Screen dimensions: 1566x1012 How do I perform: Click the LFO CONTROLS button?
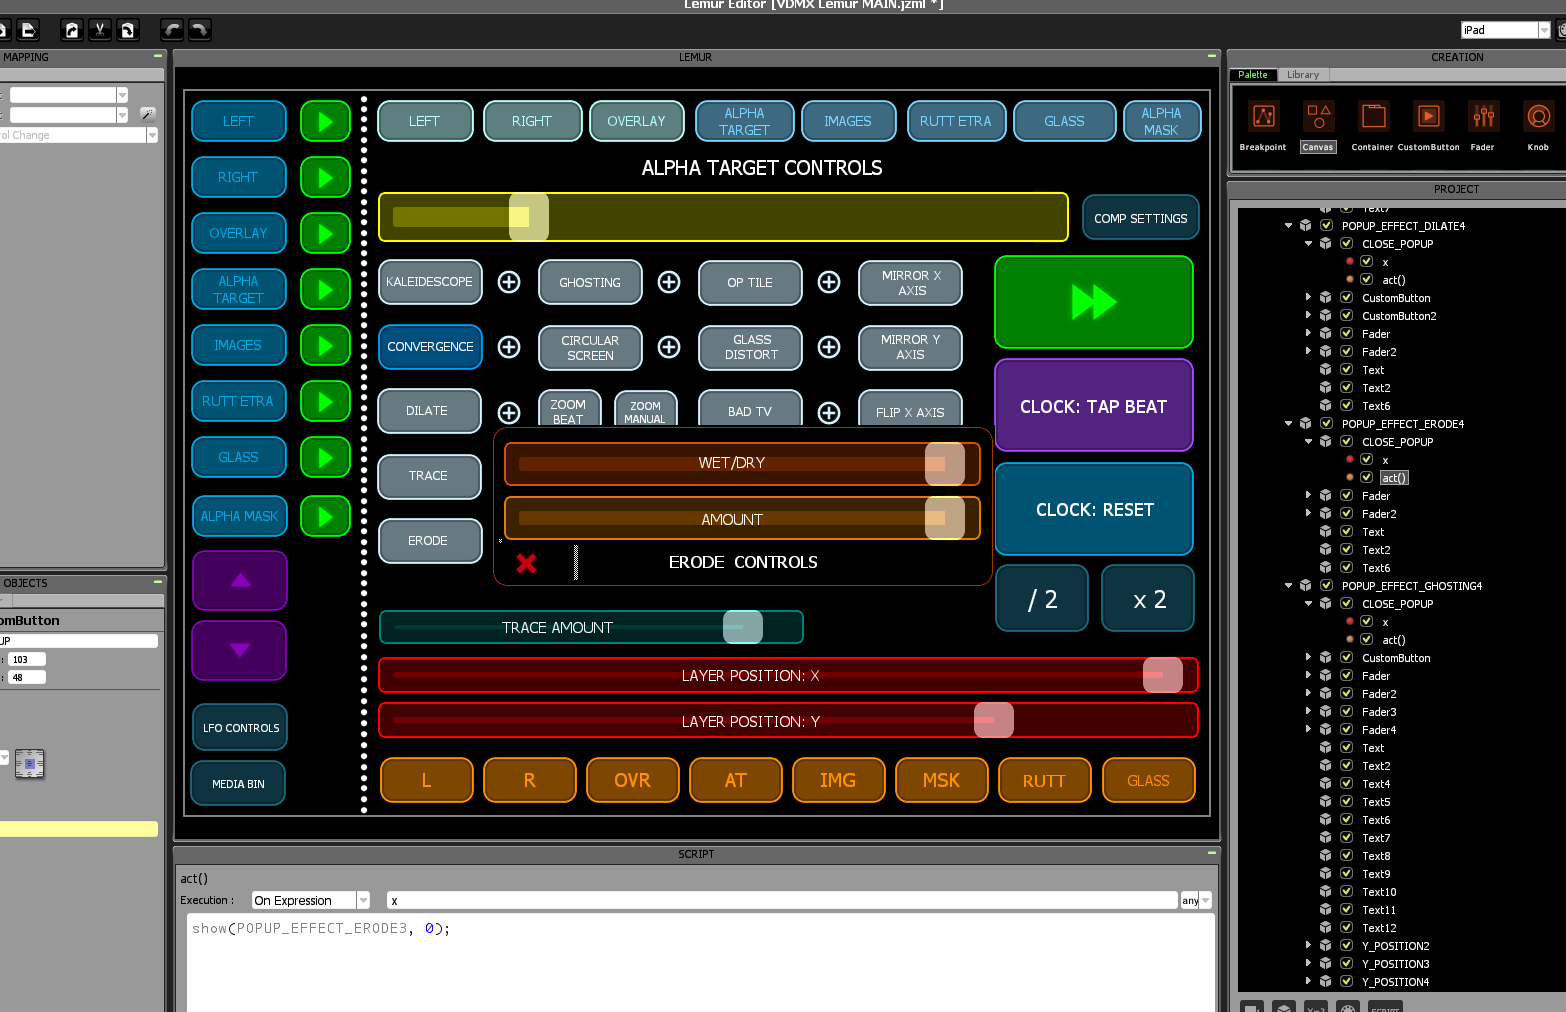[x=240, y=728]
